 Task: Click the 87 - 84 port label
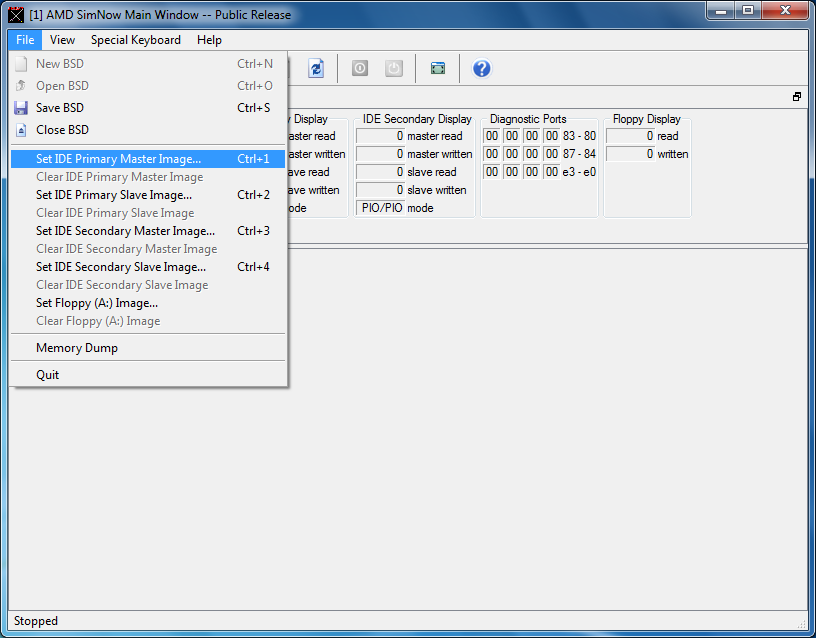pos(579,154)
